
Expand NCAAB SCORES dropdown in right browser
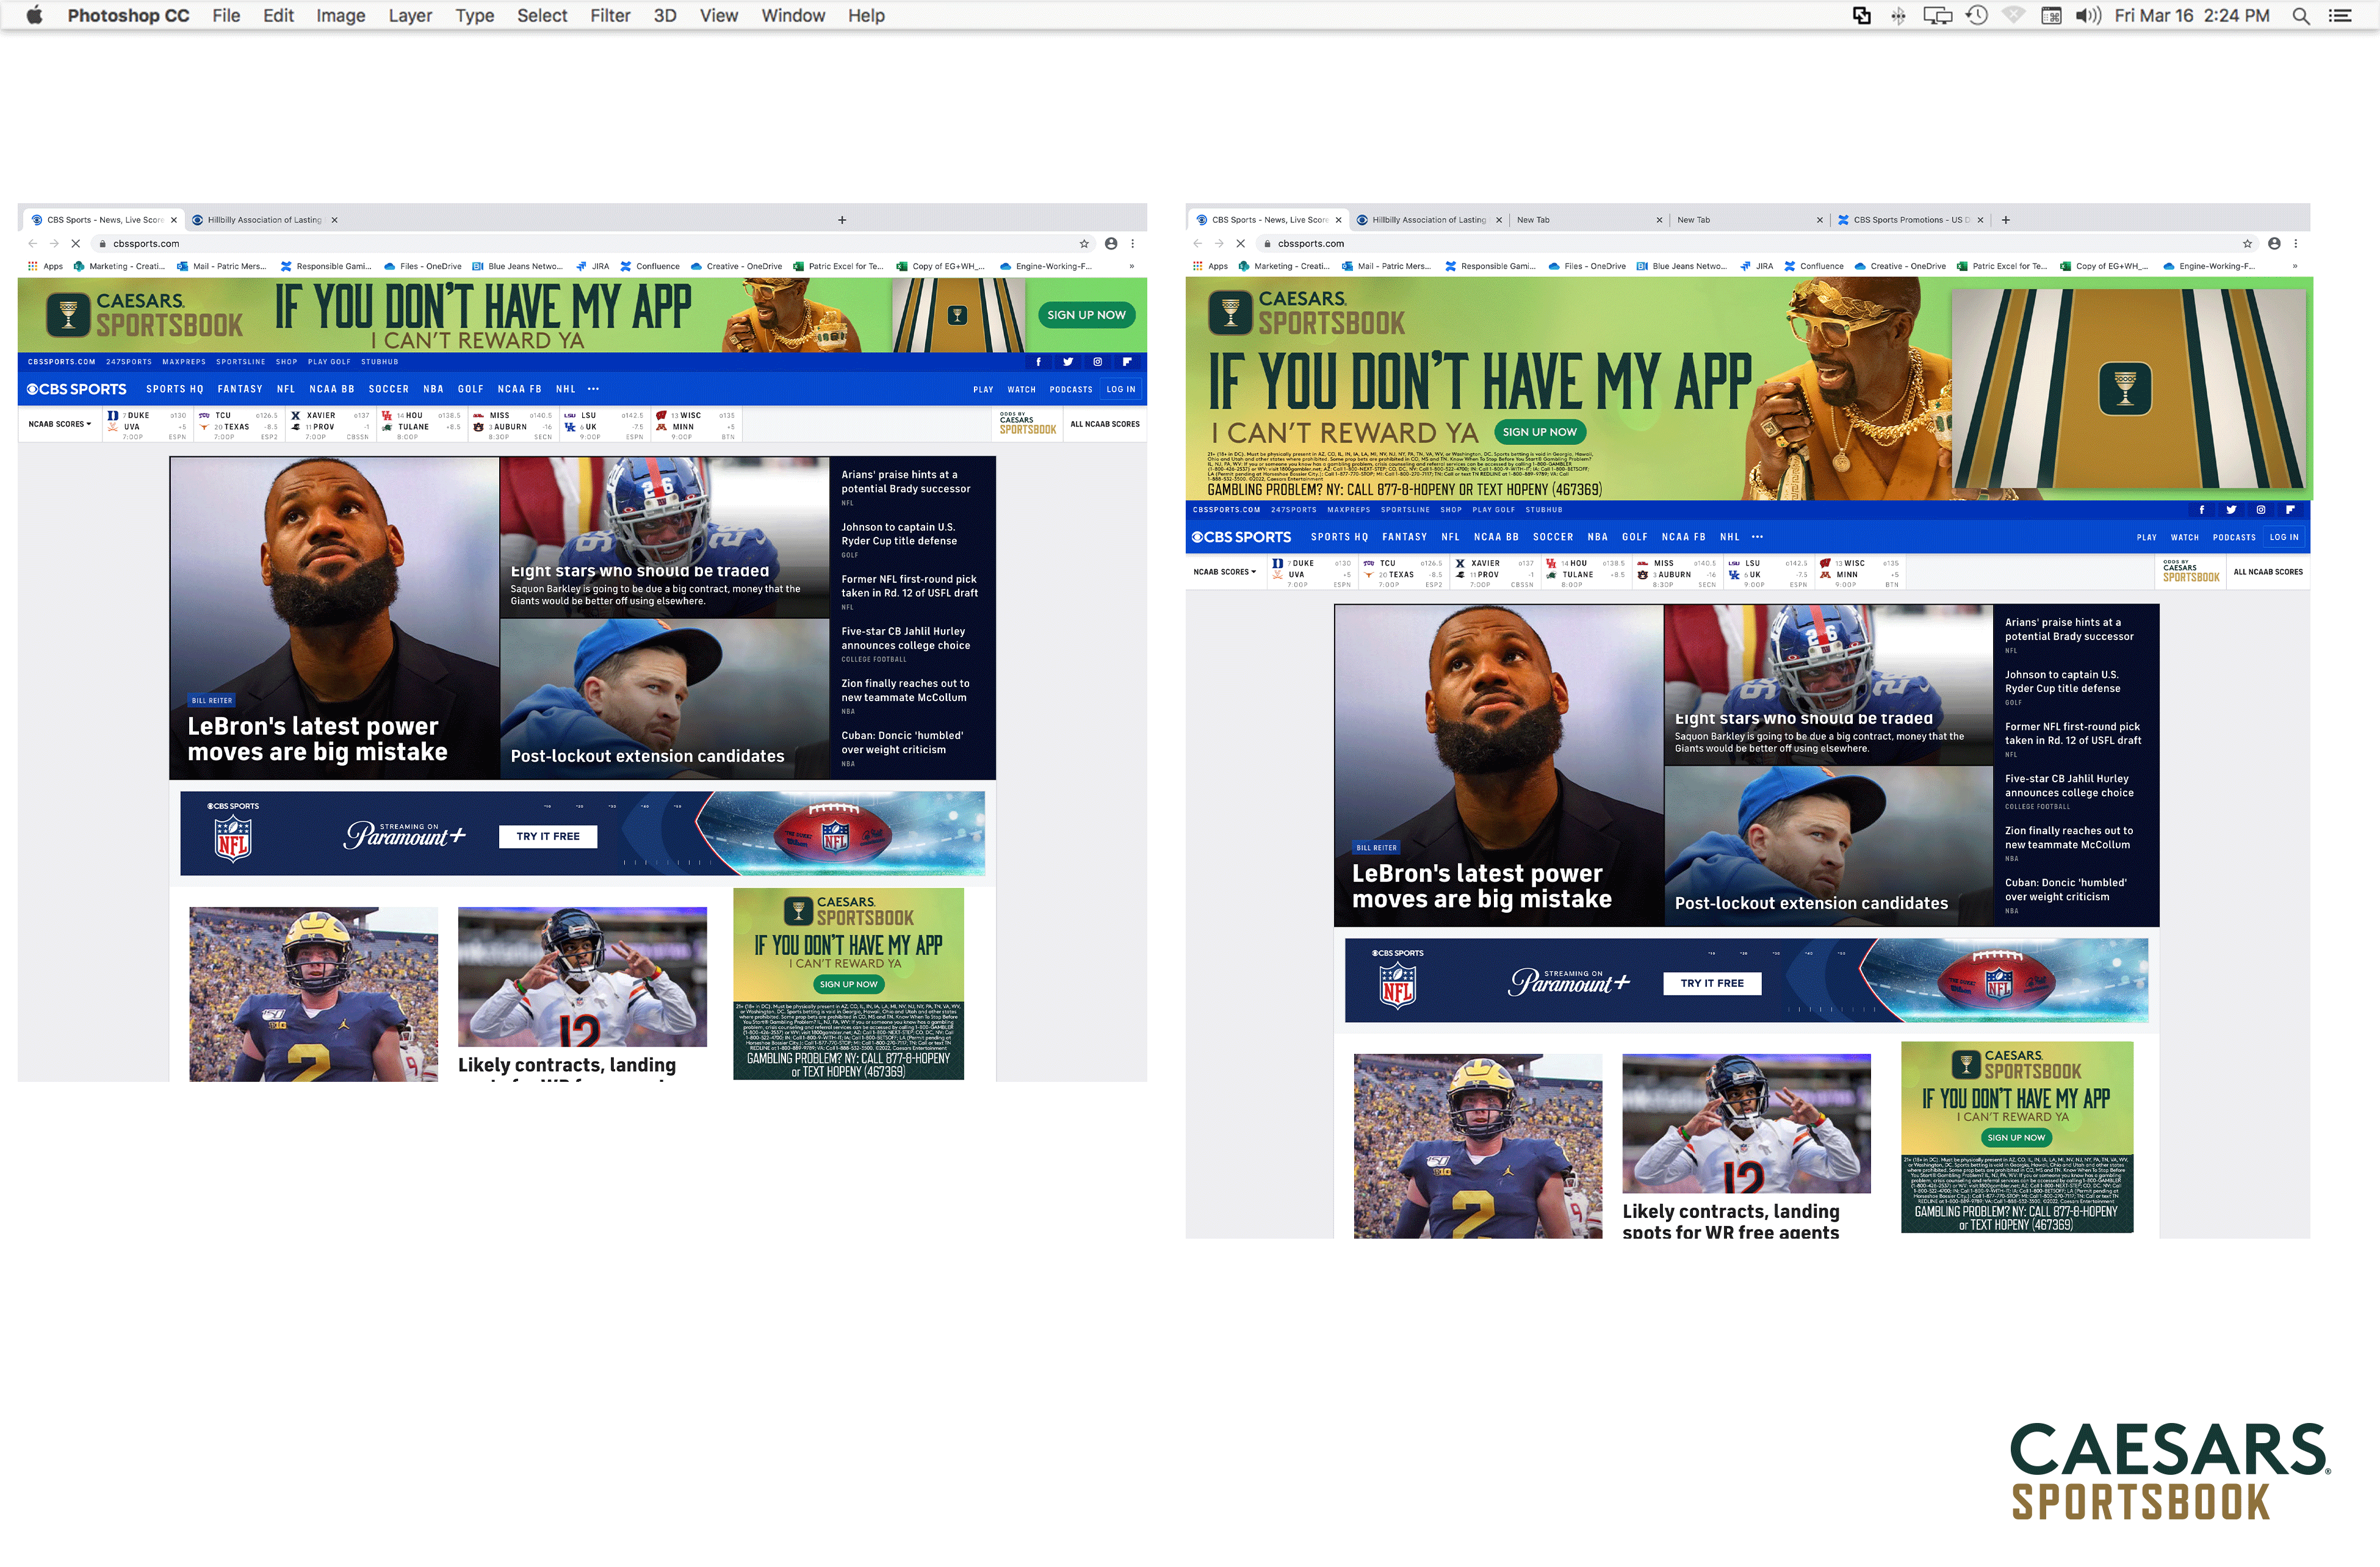(x=1224, y=572)
